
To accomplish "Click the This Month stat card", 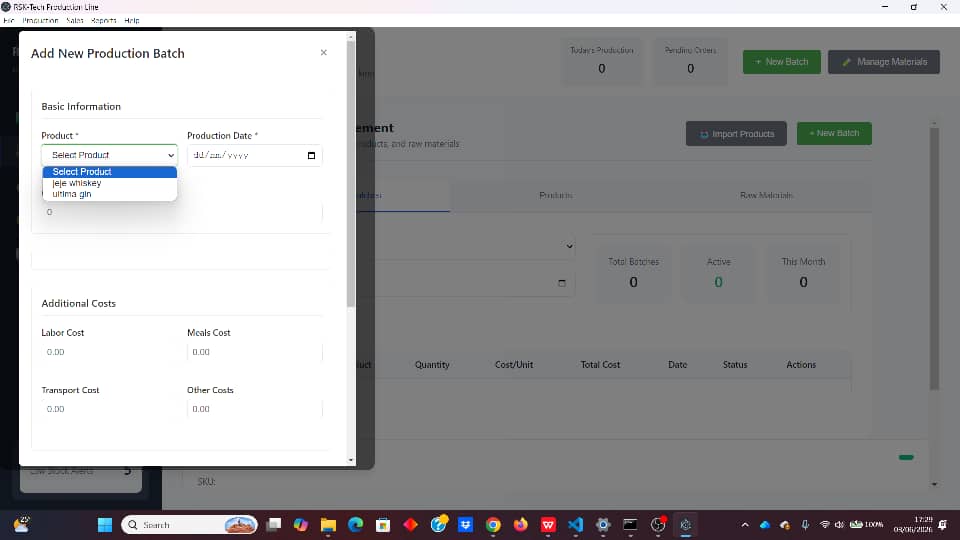I will coord(803,274).
